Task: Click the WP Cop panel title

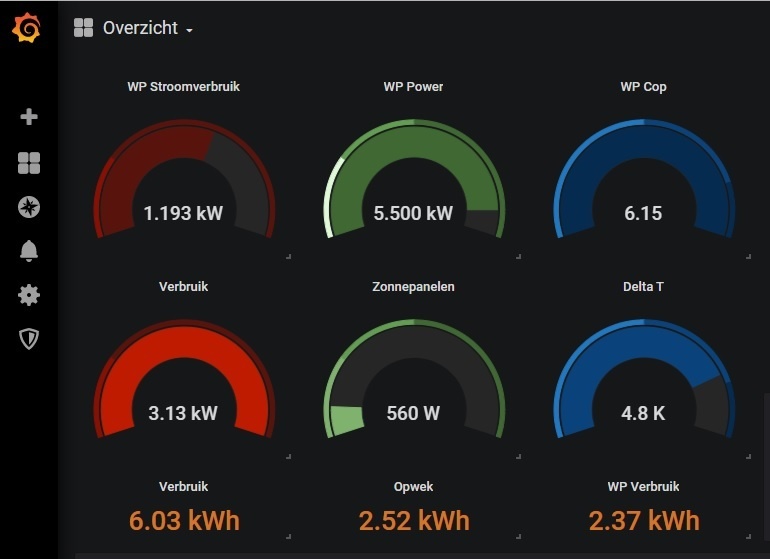Action: pos(643,87)
